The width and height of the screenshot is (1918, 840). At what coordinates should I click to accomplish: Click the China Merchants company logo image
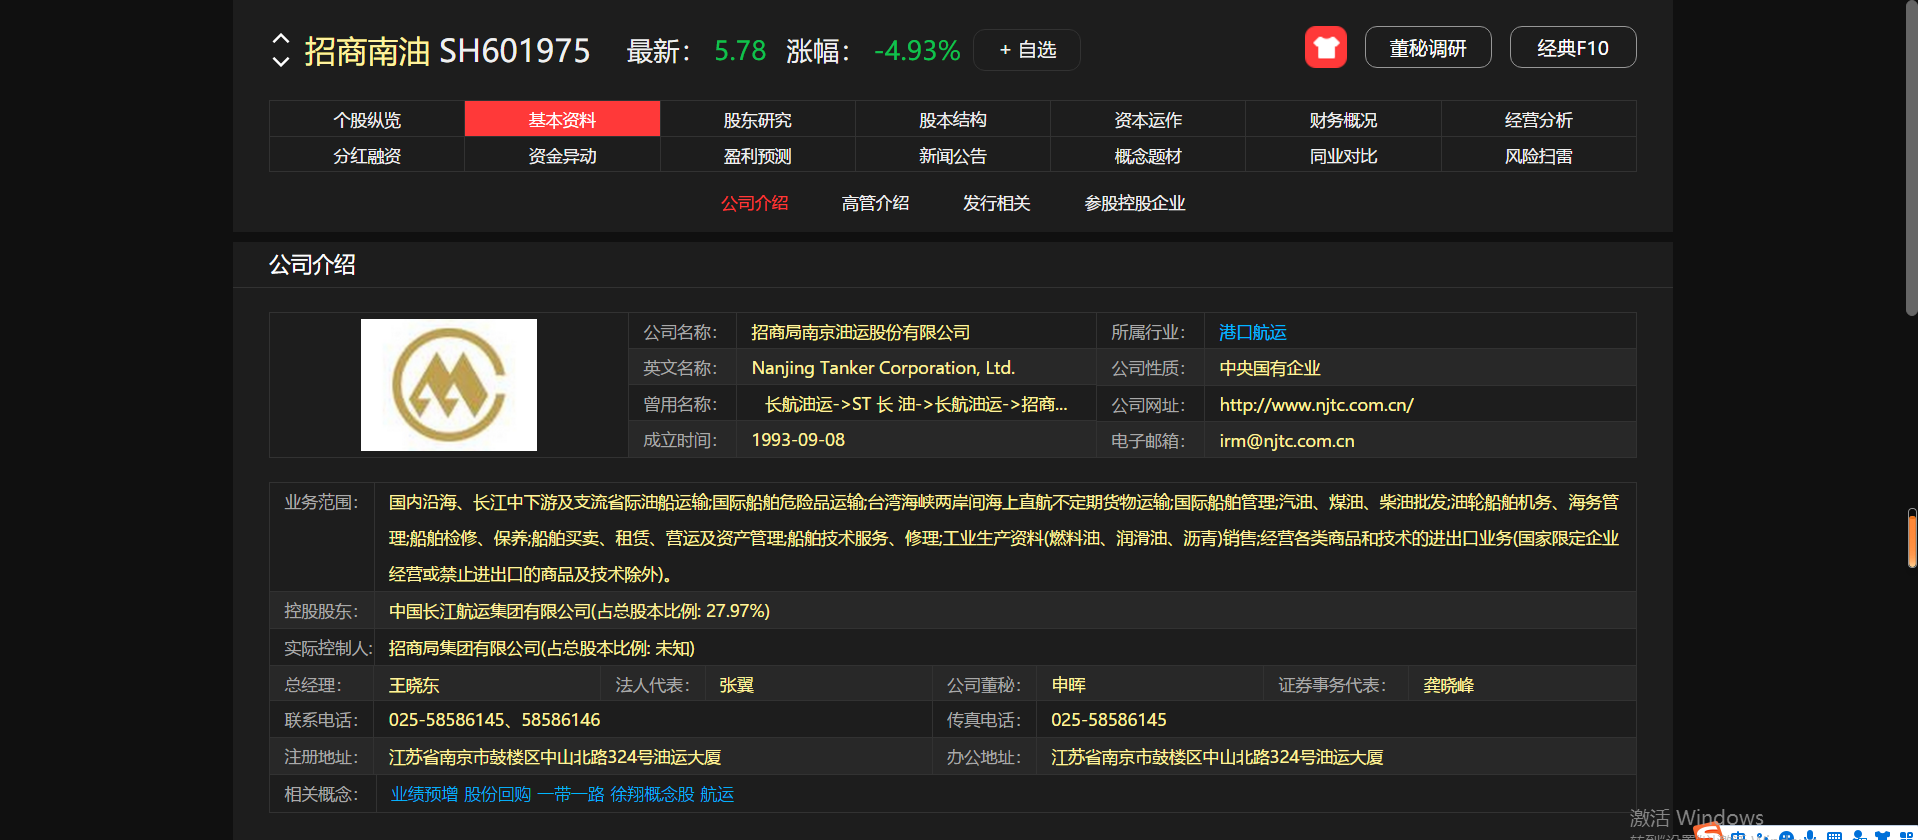[449, 385]
